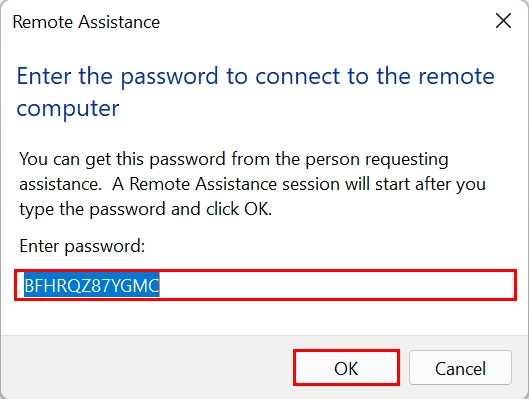Click 'You can get this password' instruction line
This screenshot has width=529, height=399.
click(x=233, y=159)
